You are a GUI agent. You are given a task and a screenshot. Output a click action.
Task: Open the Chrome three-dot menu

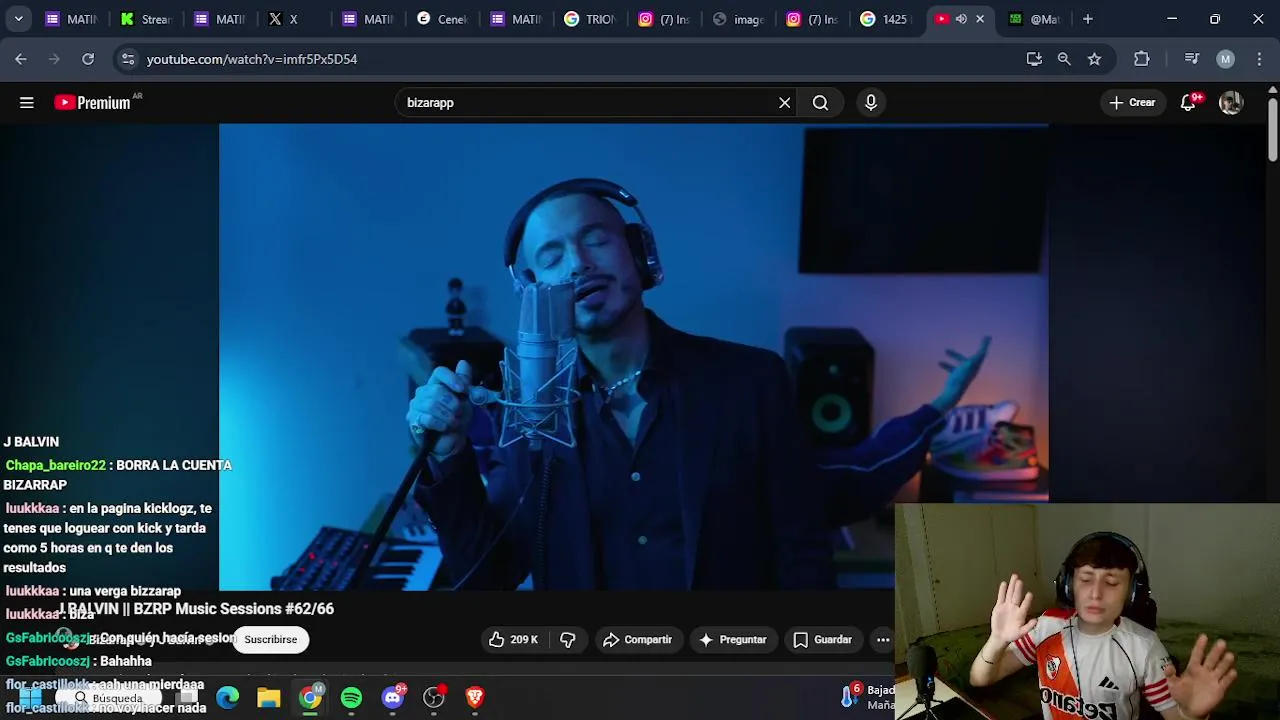(1259, 59)
